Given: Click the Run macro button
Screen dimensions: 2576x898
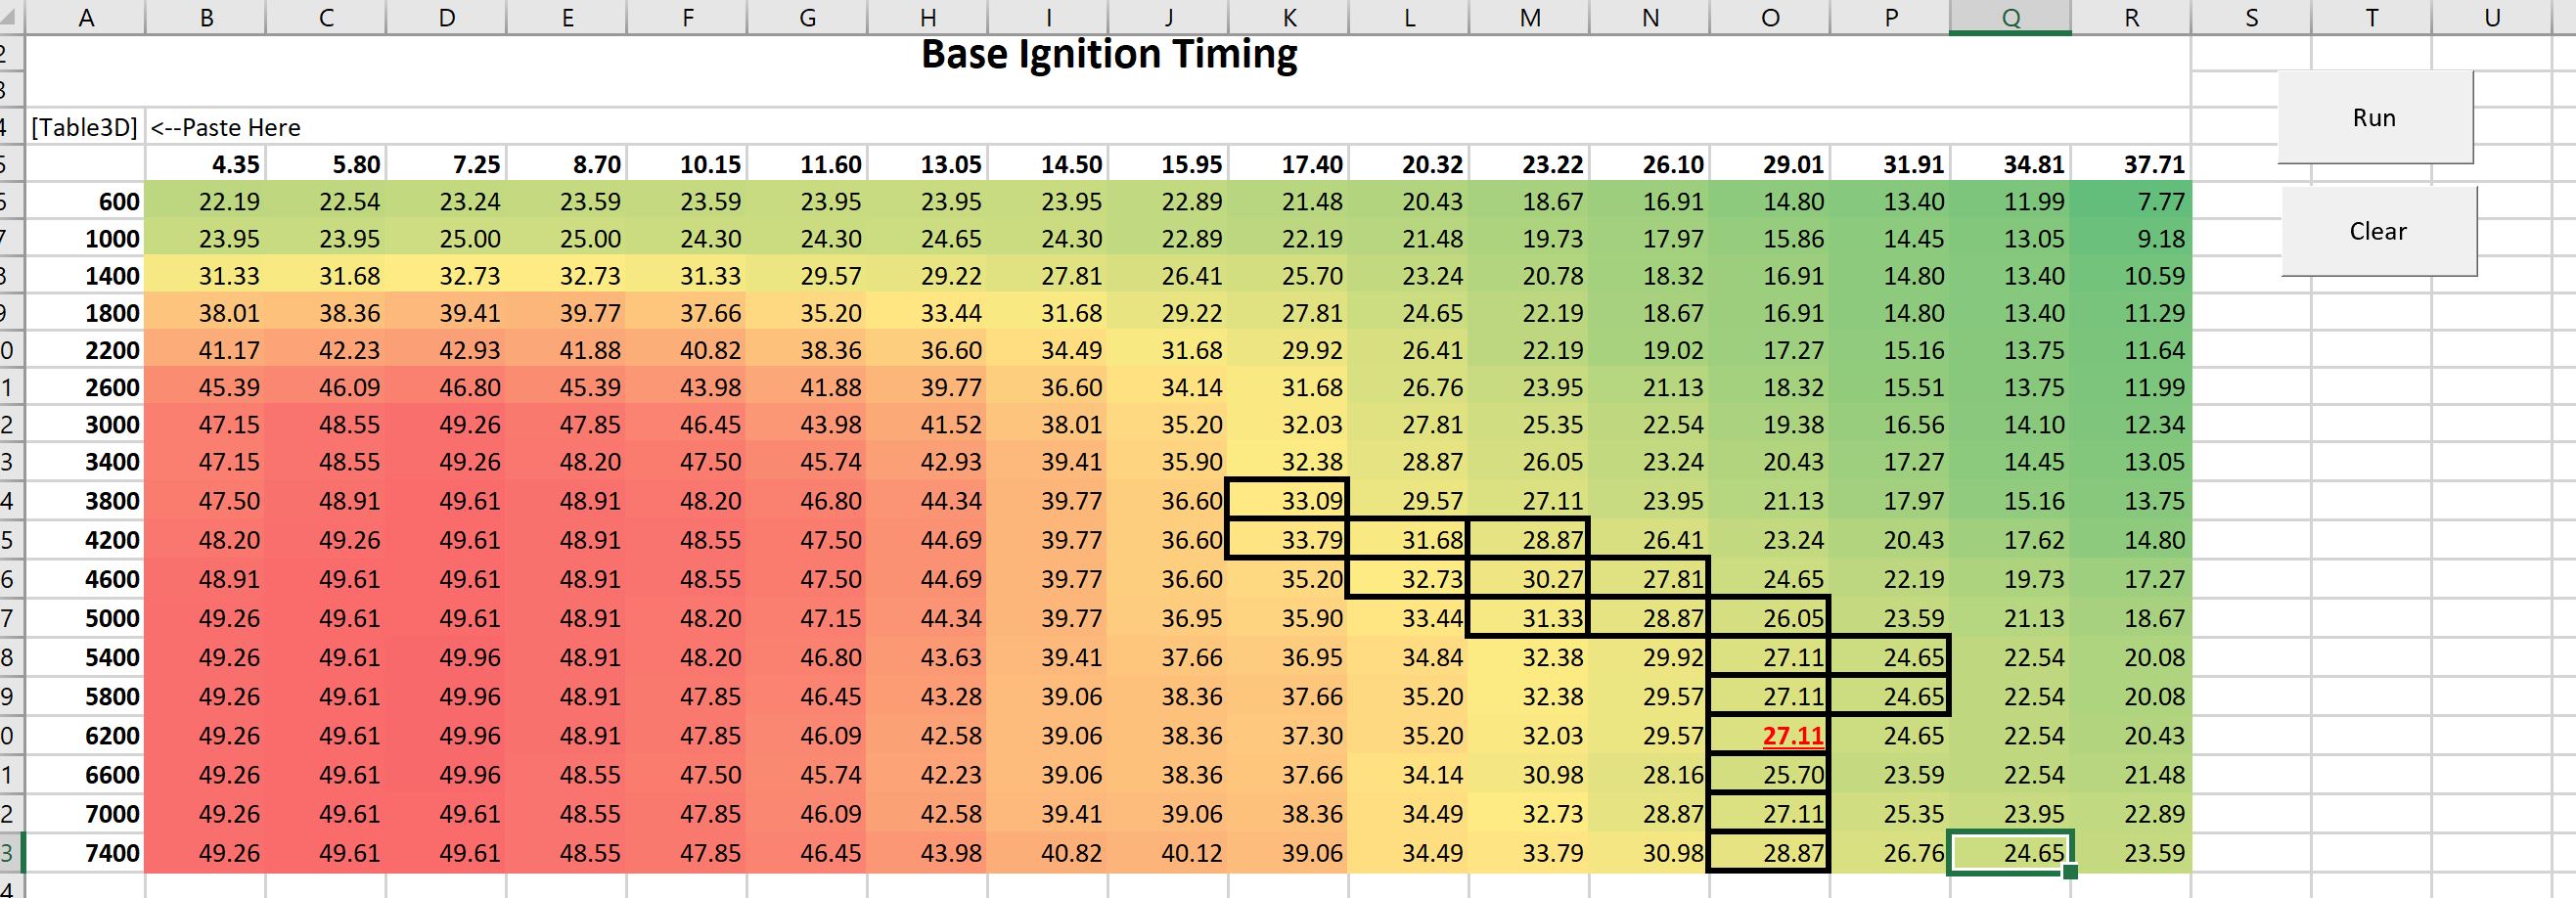Looking at the screenshot, I should [2374, 118].
